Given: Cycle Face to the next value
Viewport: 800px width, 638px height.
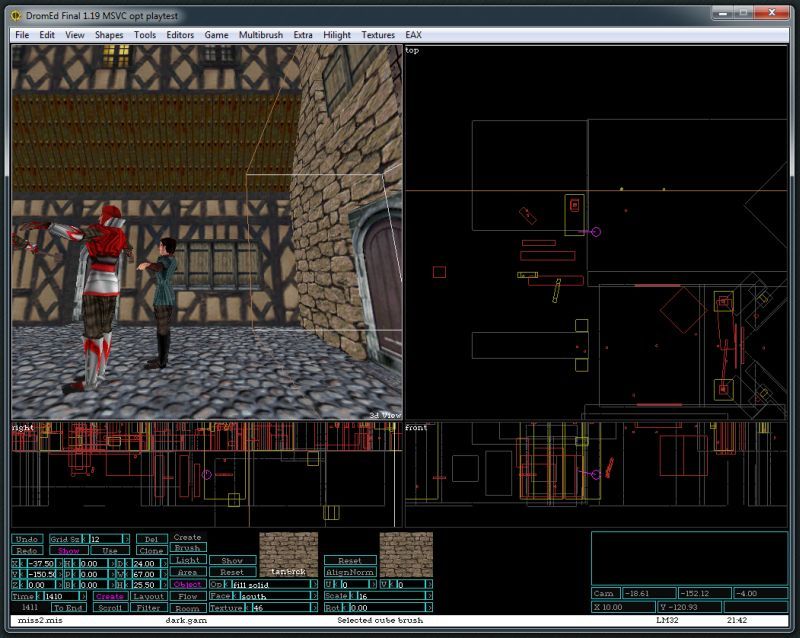Looking at the screenshot, I should [x=314, y=596].
